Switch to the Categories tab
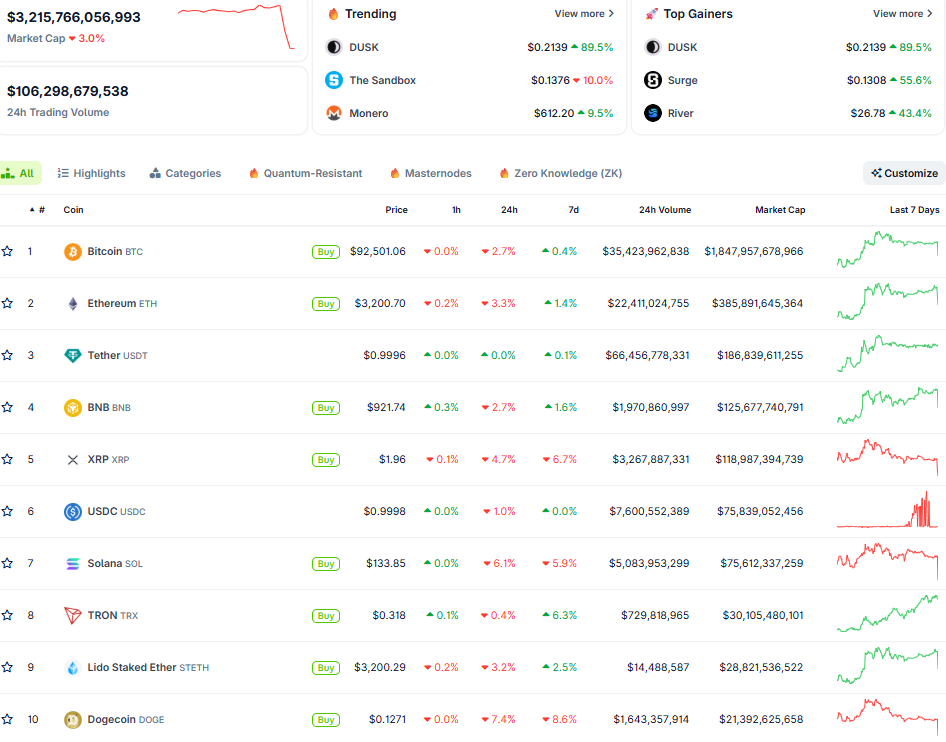 [185, 173]
